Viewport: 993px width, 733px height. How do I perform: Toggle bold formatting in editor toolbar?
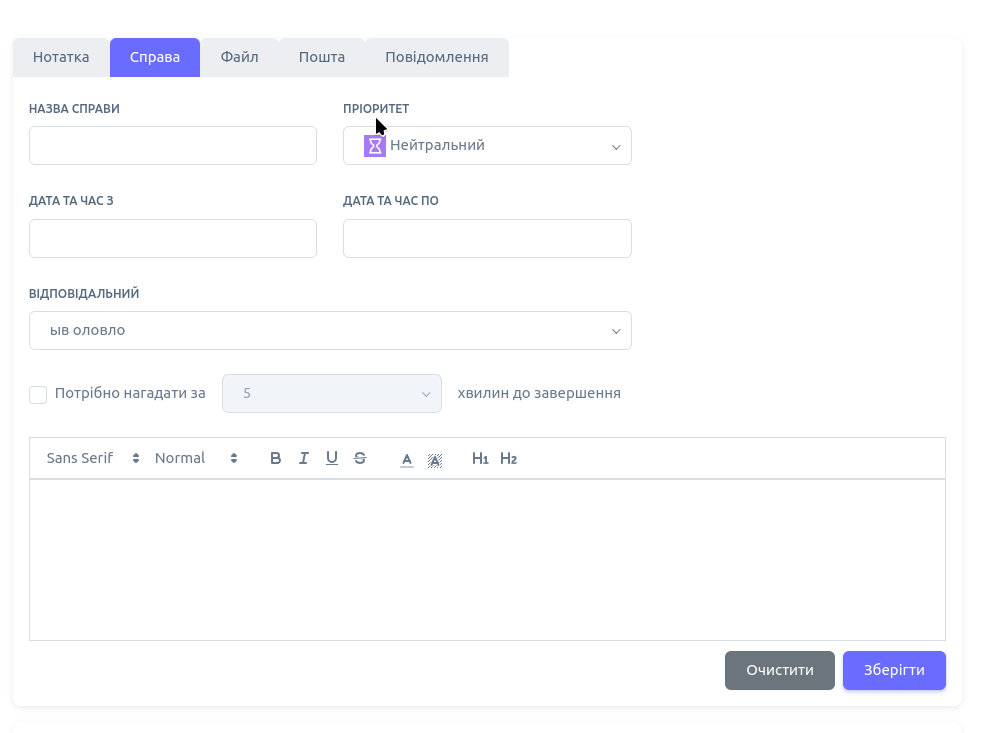[x=276, y=458]
